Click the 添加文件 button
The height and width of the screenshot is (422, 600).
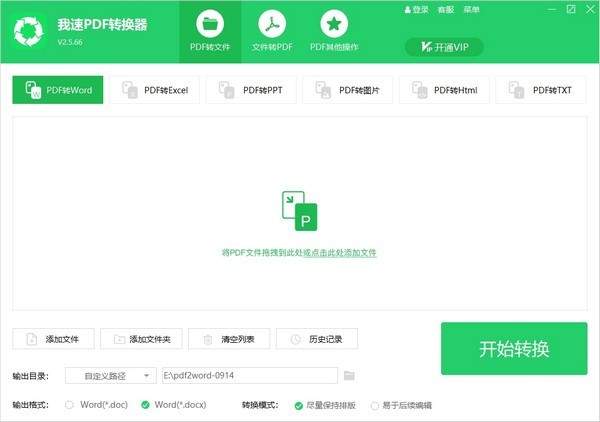pyautogui.click(x=53, y=339)
